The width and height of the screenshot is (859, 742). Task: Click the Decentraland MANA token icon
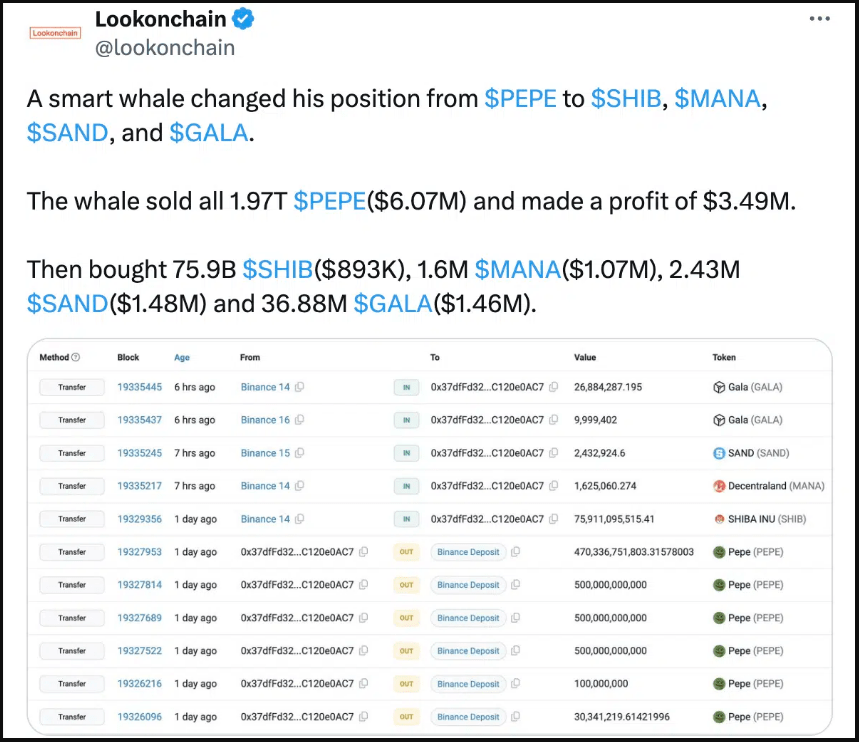coord(718,486)
